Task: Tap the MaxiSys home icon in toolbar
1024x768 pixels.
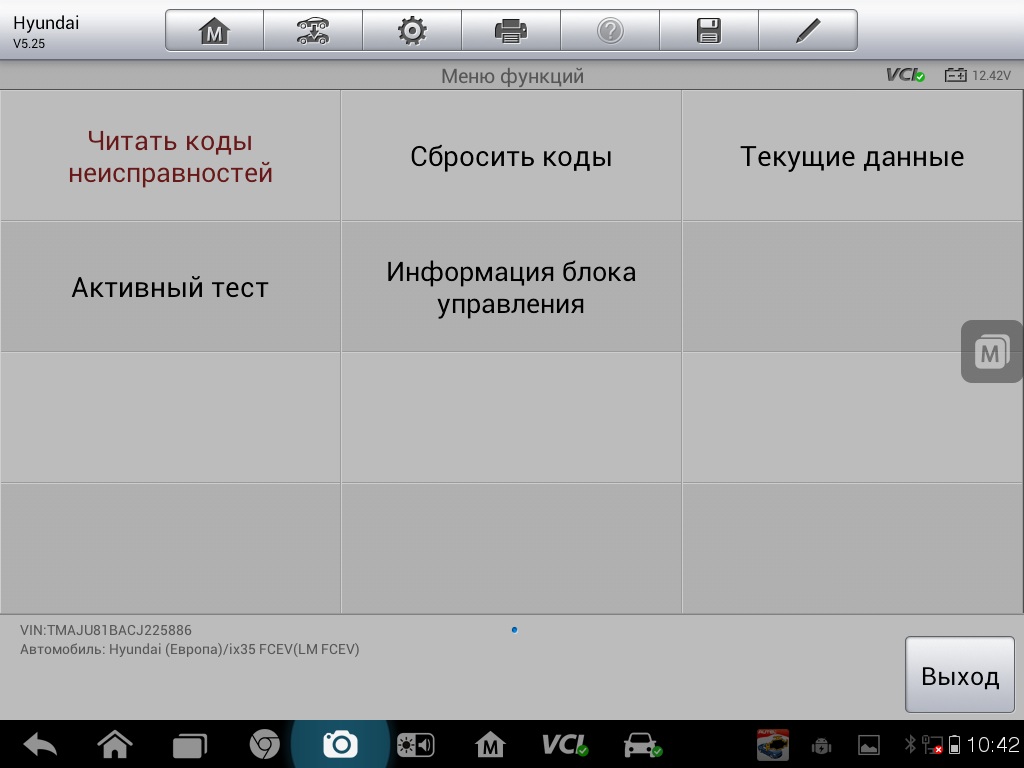Action: (x=214, y=31)
